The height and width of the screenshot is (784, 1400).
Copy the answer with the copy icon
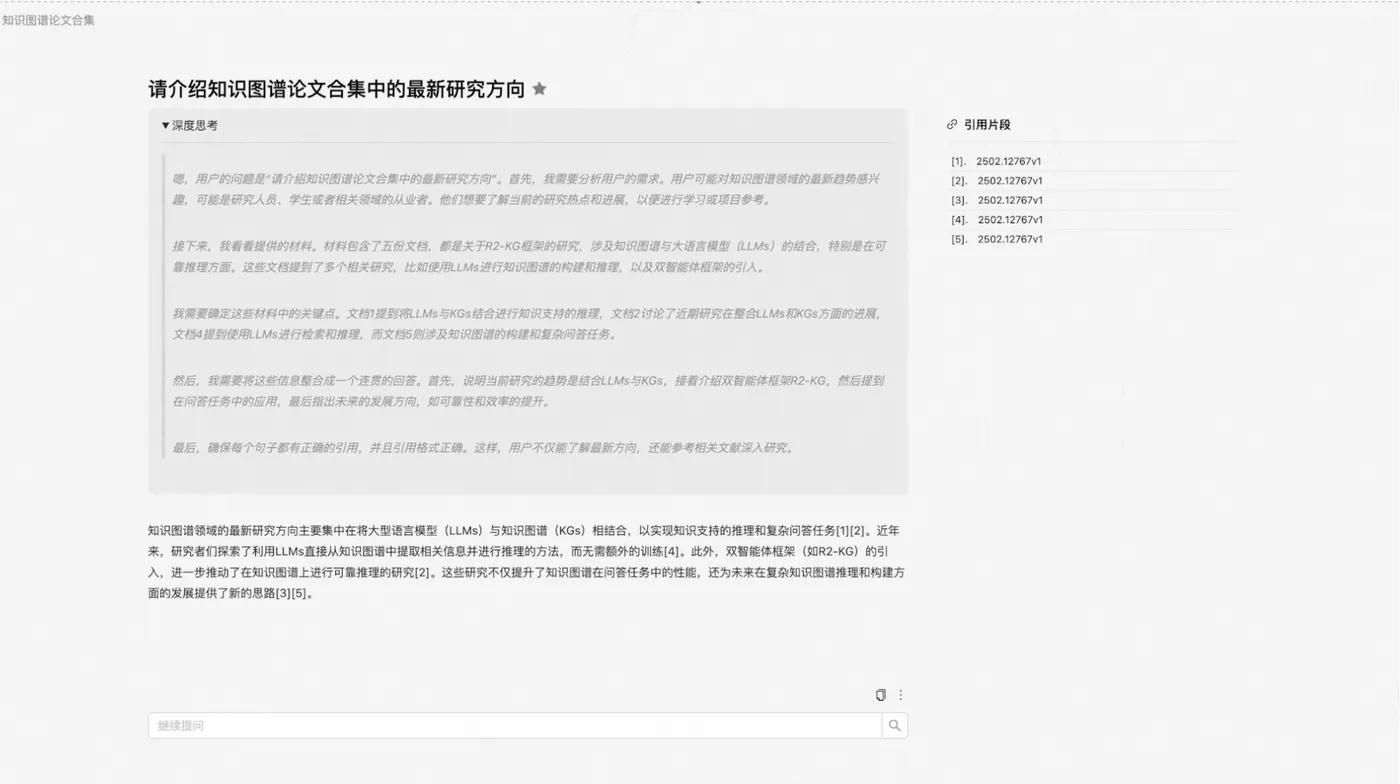[880, 695]
